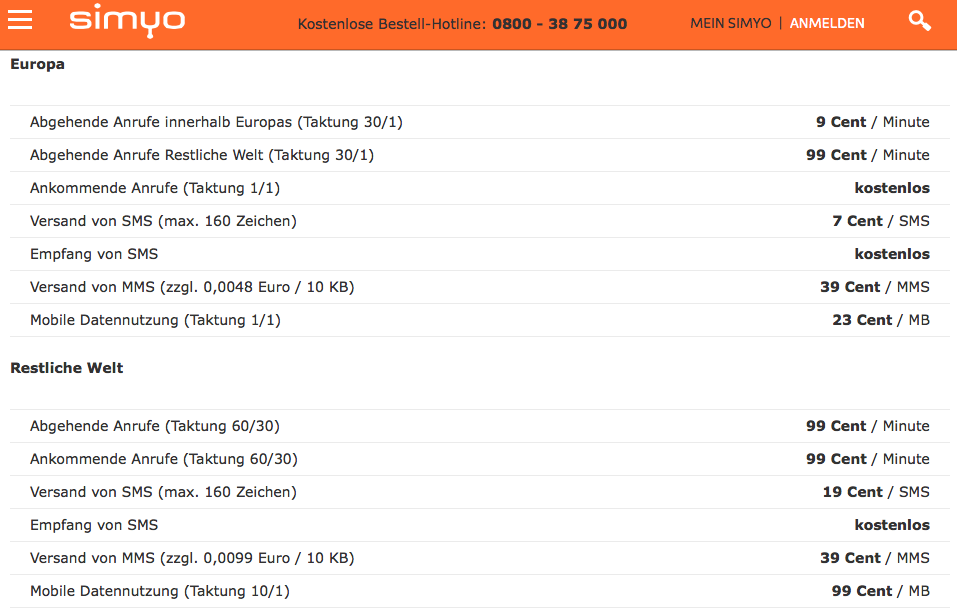957x613 pixels.
Task: Click the Mobile Datennutzung (Taktung 10/1) row
Action: coord(160,591)
